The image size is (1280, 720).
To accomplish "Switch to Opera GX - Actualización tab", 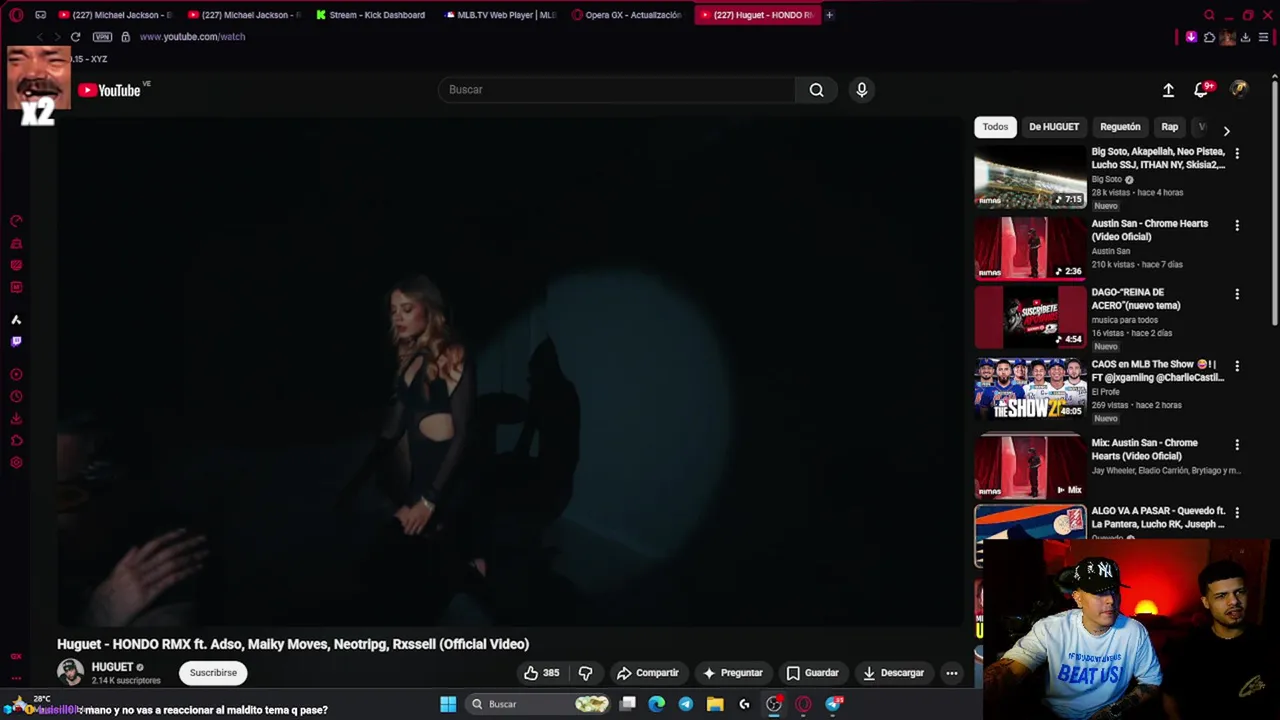I will [628, 15].
